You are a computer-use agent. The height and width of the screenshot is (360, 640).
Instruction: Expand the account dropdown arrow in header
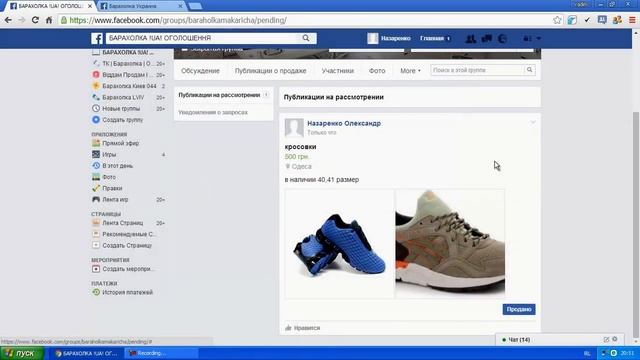coord(539,38)
